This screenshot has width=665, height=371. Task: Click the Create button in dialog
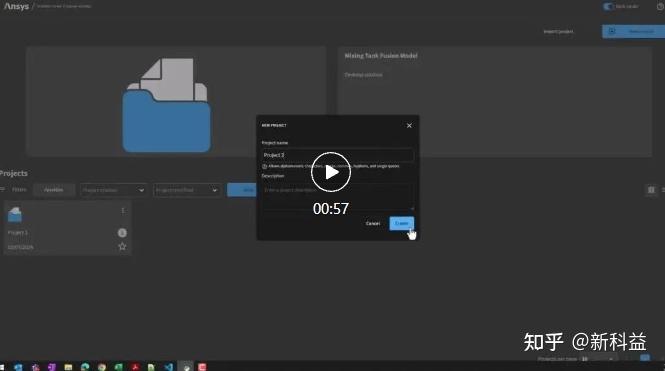[x=402, y=223]
